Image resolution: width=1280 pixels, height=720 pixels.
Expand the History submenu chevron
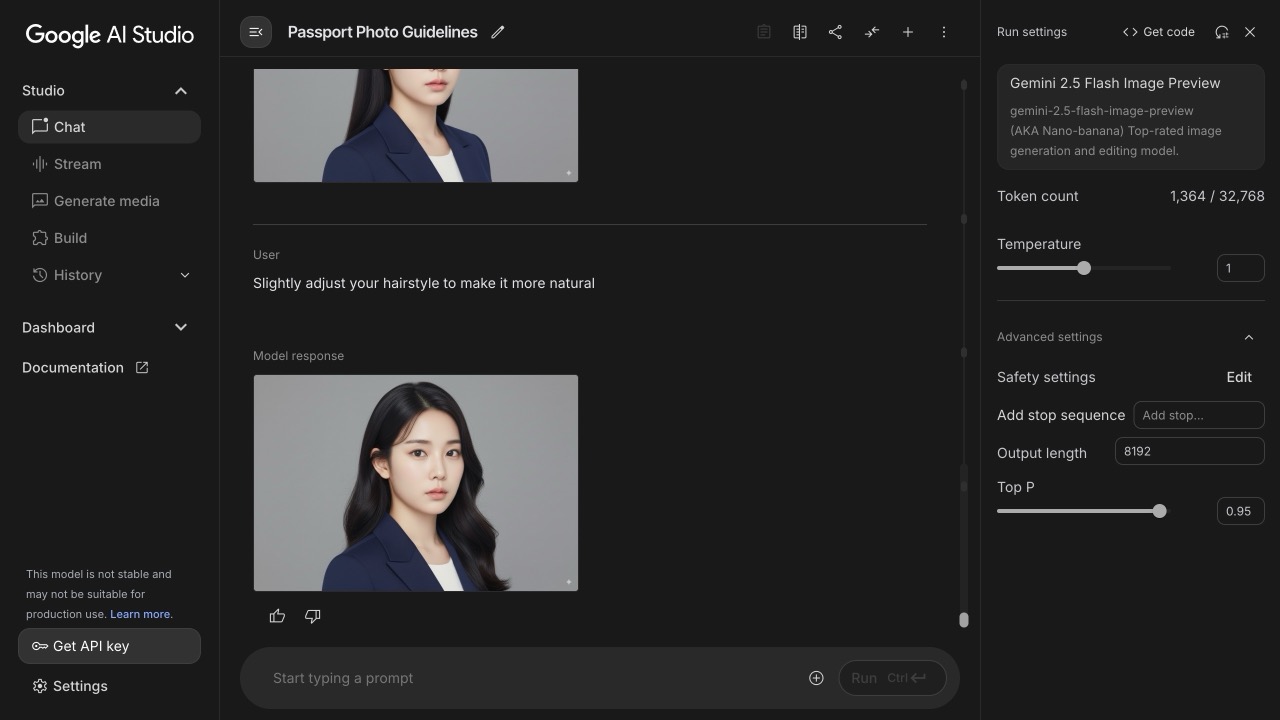pos(185,275)
